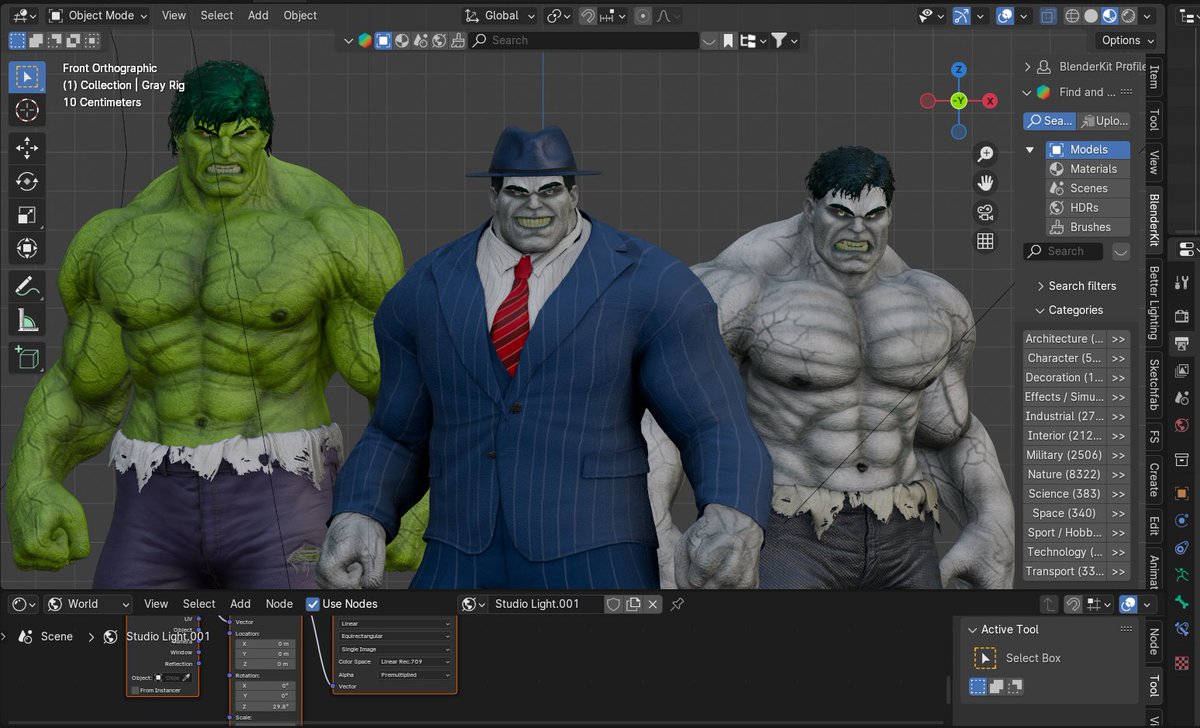Select the Annotate pencil tool
Image resolution: width=1200 pixels, height=728 pixels.
pyautogui.click(x=27, y=287)
